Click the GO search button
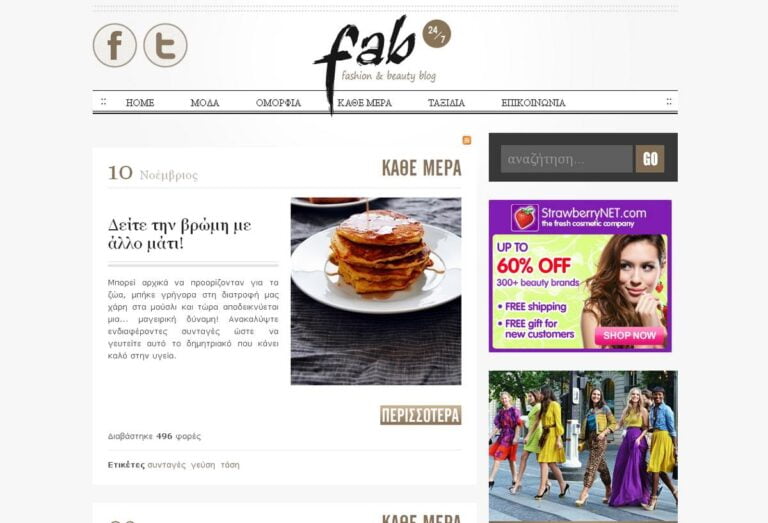 650,159
